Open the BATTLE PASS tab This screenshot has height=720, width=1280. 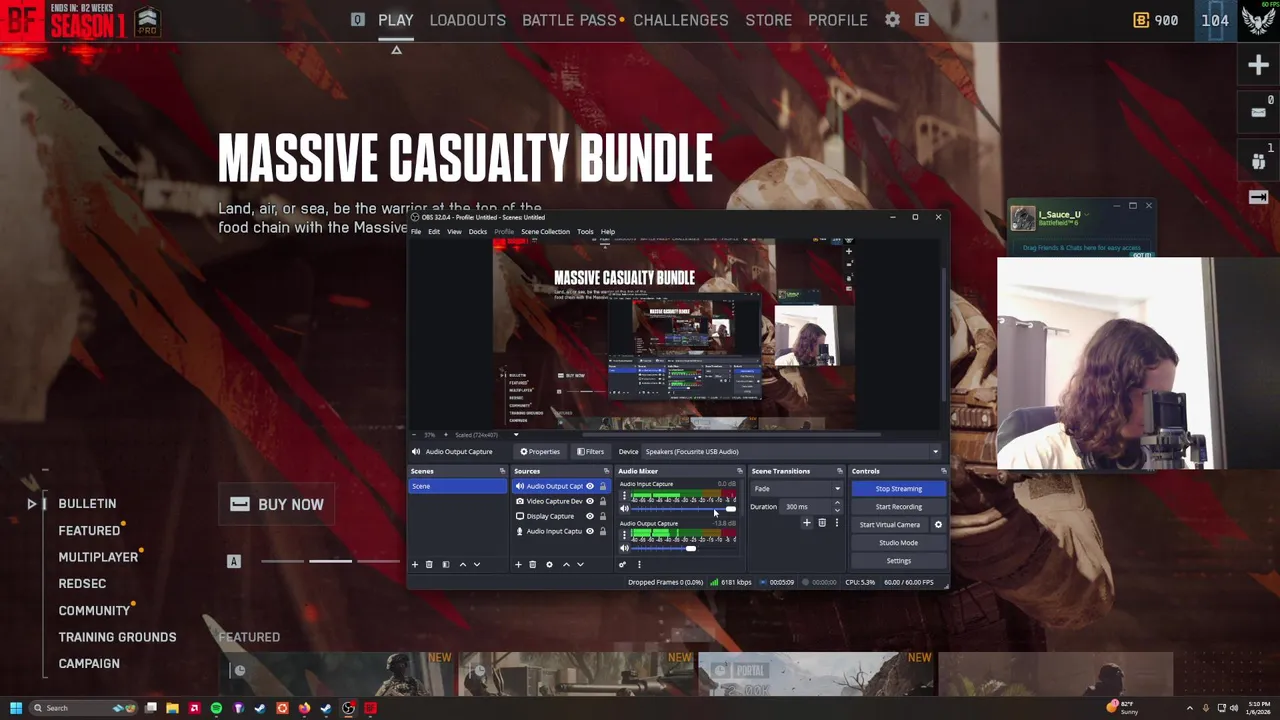(x=569, y=20)
